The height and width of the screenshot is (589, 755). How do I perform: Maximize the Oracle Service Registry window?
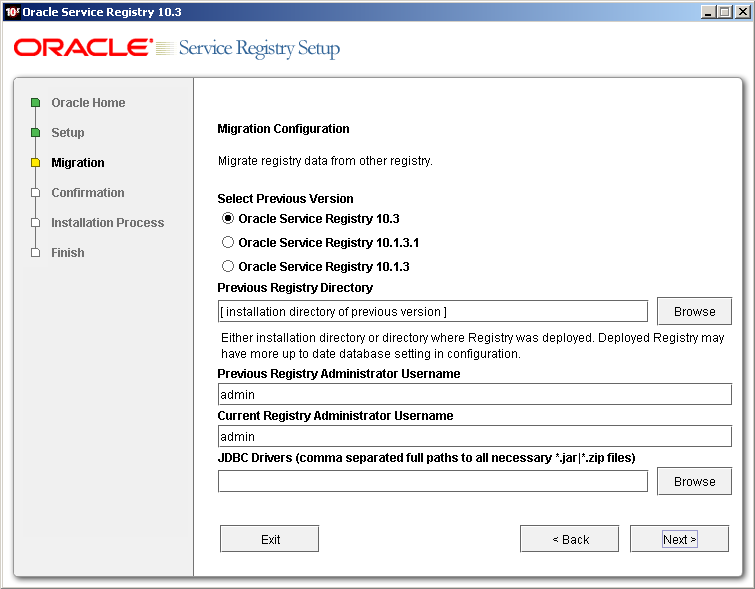coord(725,12)
